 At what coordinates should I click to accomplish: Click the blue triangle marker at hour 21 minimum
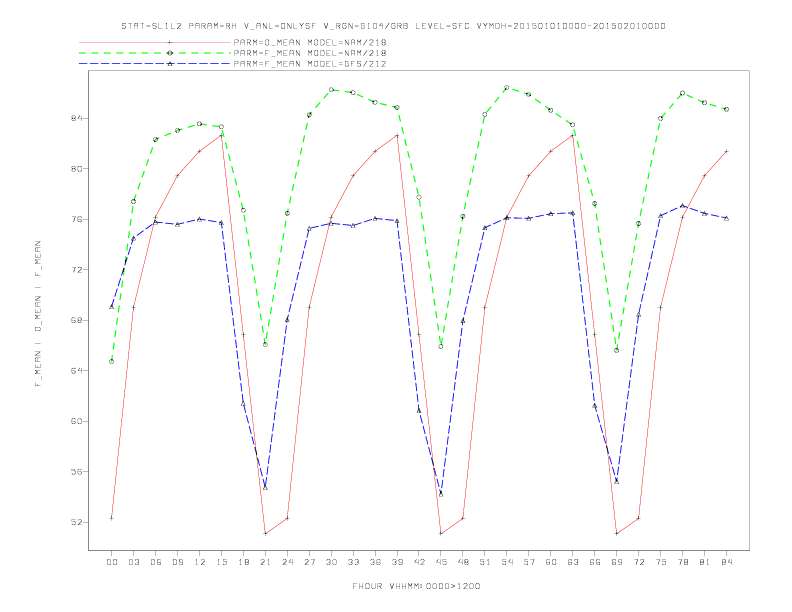[265, 487]
